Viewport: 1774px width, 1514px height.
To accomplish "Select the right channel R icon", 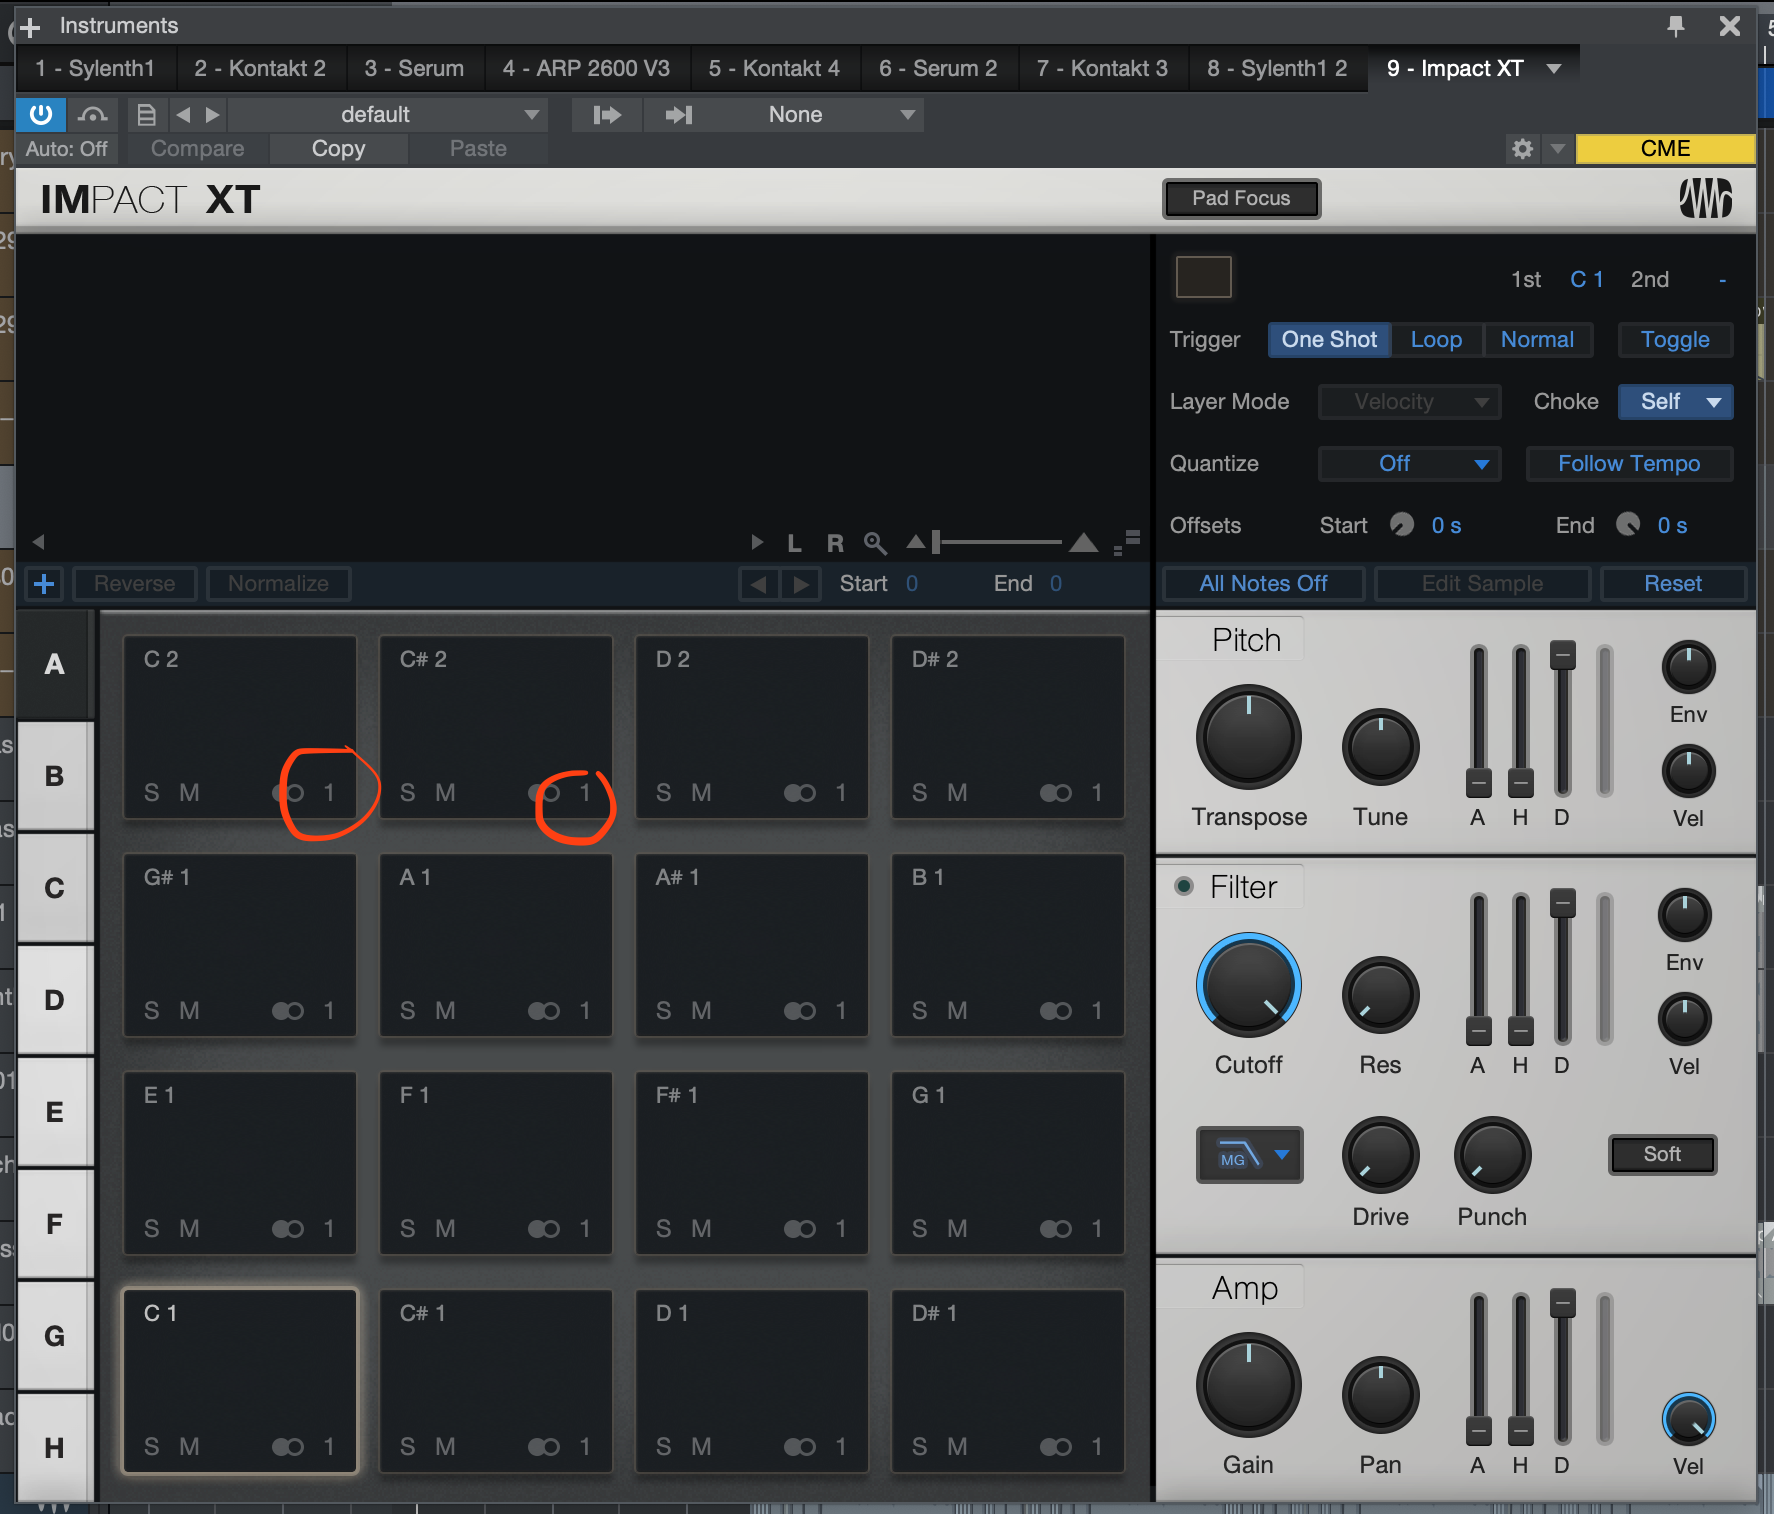I will pyautogui.click(x=835, y=543).
